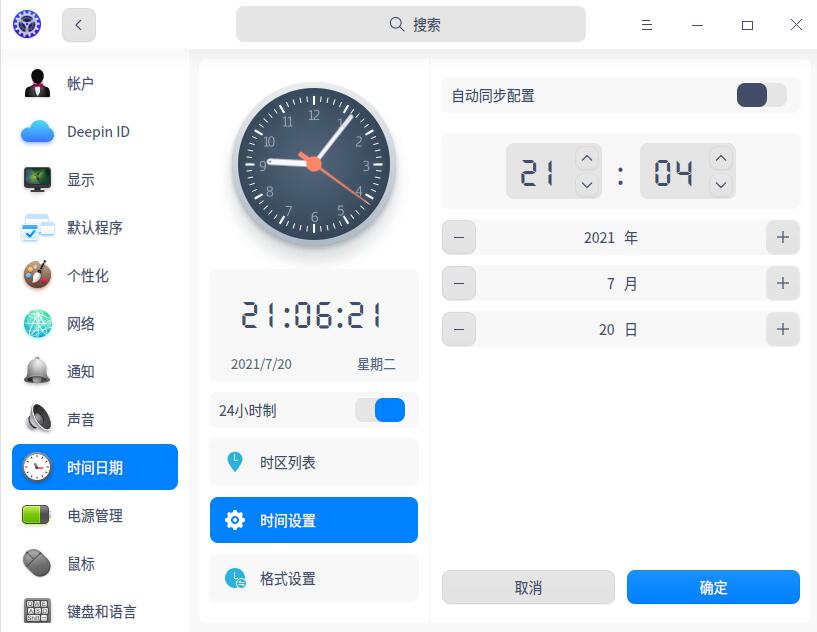Click the 24小时制 label text
Screen dimensions: 817x632
coord(247,411)
